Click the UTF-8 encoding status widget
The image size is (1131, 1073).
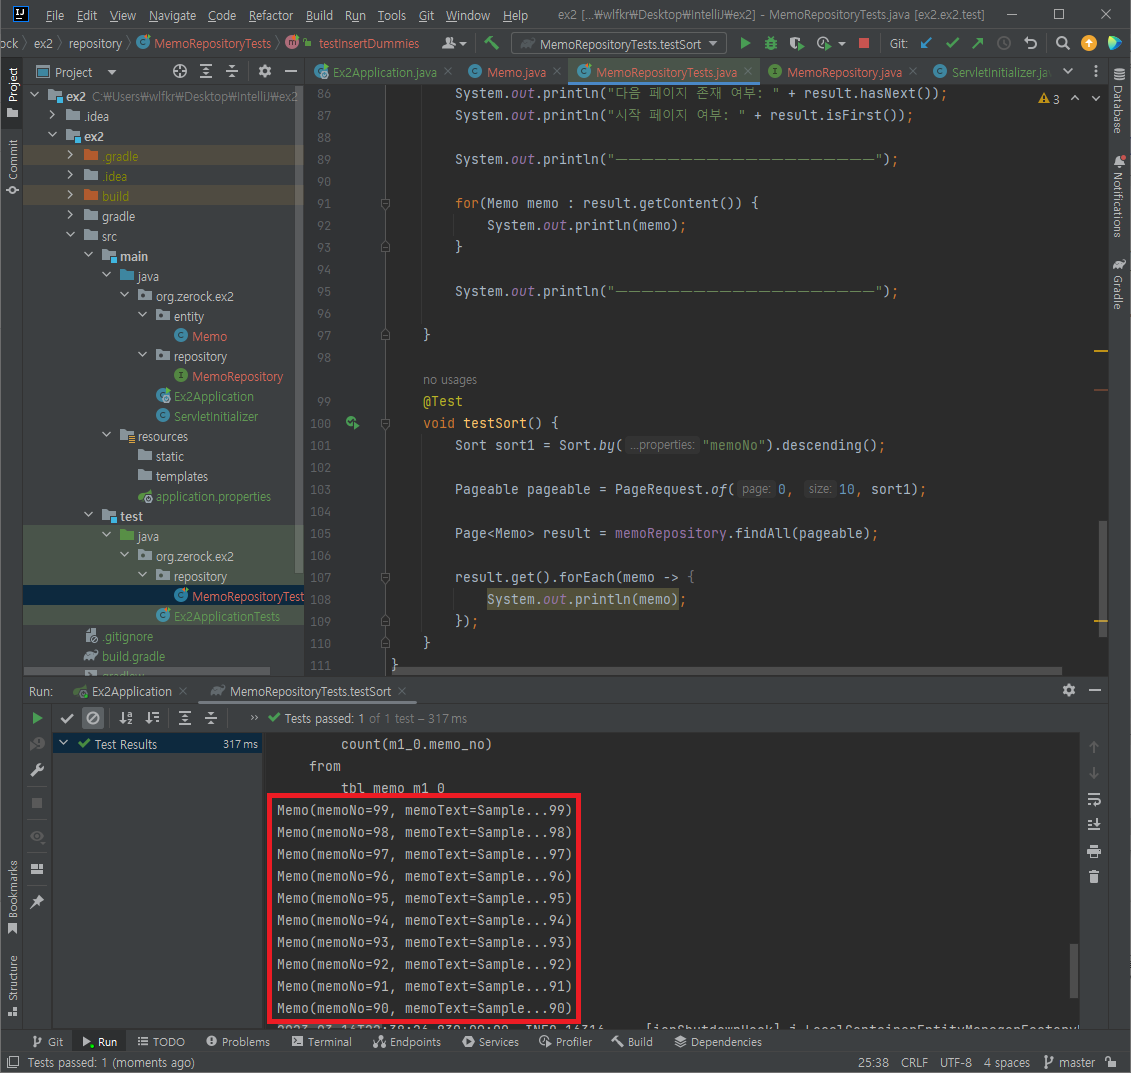coord(956,1062)
